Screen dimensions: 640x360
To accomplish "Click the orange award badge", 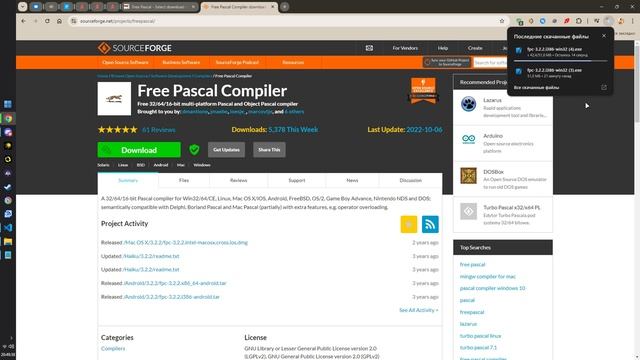I will 423,90.
